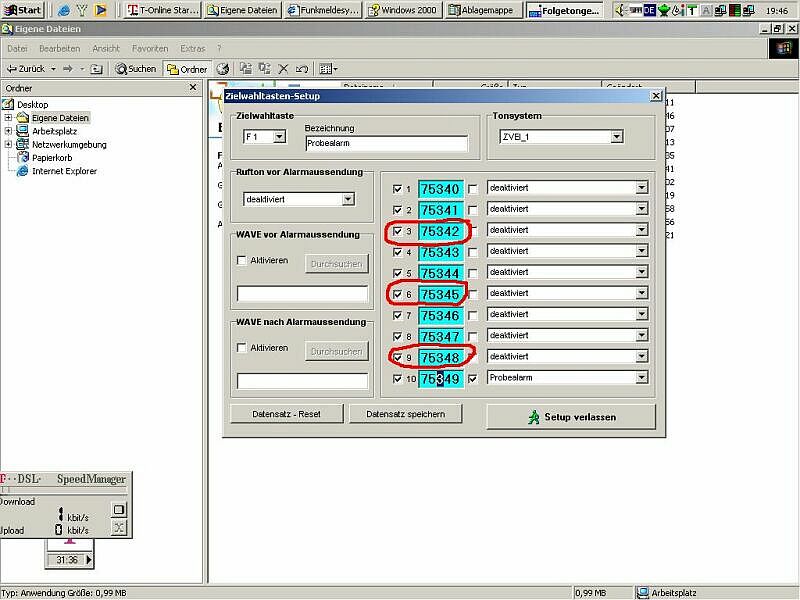Close the Ordner side pane
Image resolution: width=800 pixels, height=600 pixels.
[x=193, y=88]
